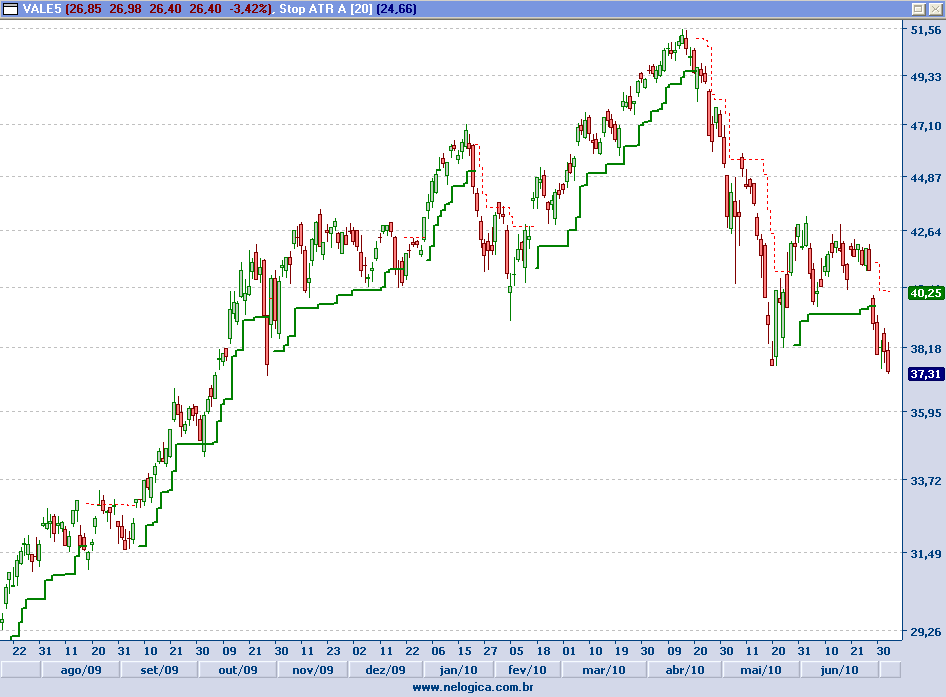946x697 pixels.
Task: Select the mar/10 month button
Action: click(604, 670)
